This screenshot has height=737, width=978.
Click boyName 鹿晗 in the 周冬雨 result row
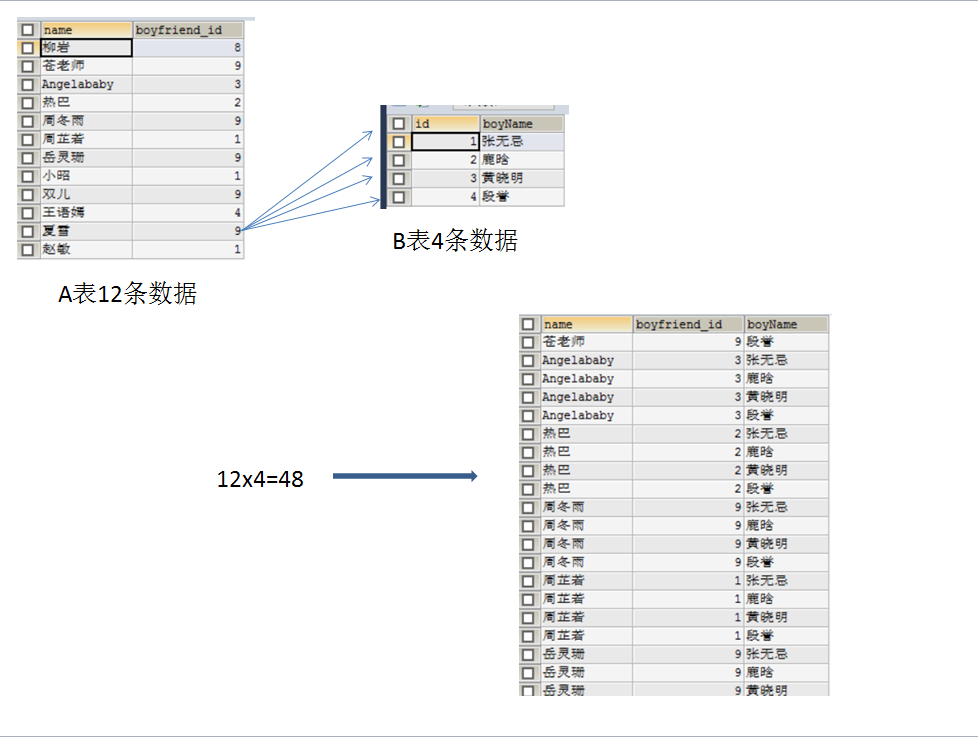[x=787, y=526]
